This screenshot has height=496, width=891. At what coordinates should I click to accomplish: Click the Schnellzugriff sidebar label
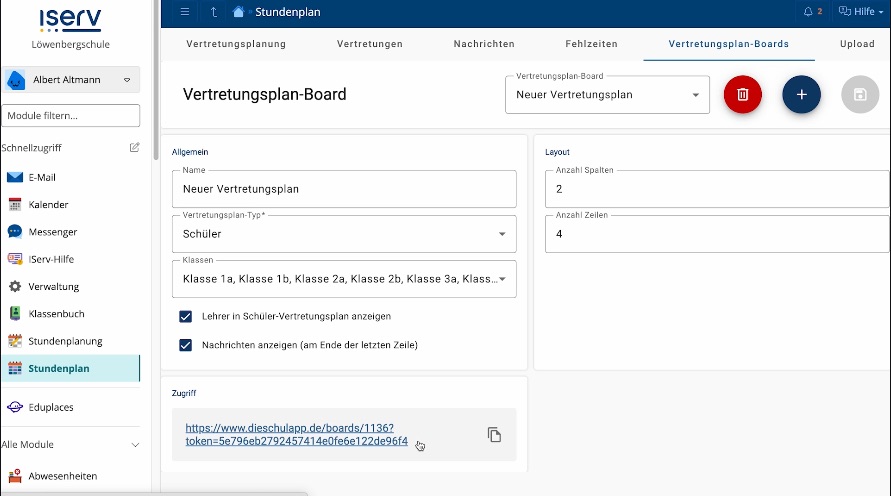pyautogui.click(x=31, y=148)
